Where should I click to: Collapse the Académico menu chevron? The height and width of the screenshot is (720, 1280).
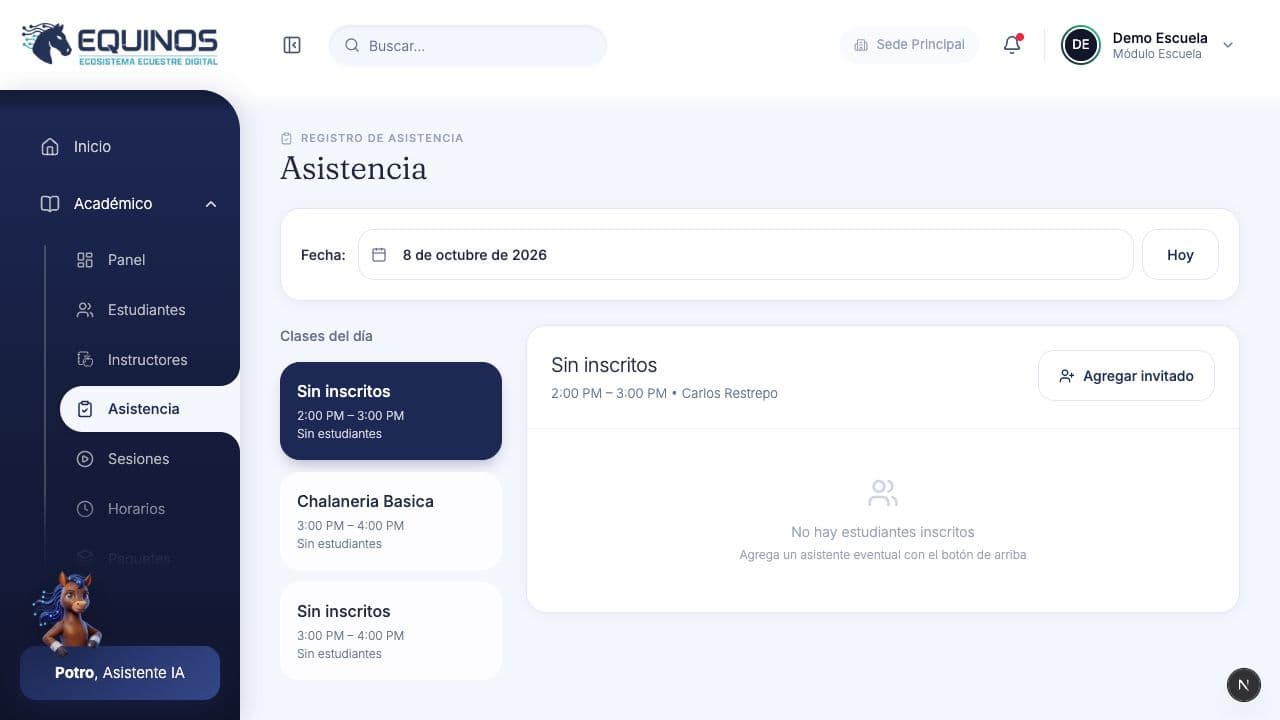coord(211,204)
